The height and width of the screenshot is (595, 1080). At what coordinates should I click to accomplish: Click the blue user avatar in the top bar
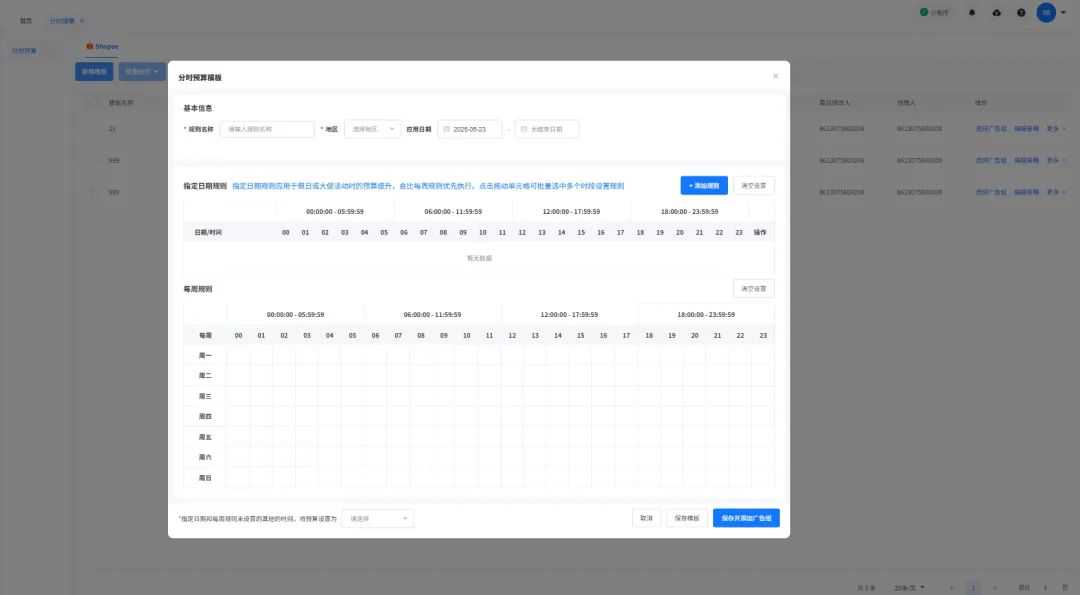point(1046,12)
